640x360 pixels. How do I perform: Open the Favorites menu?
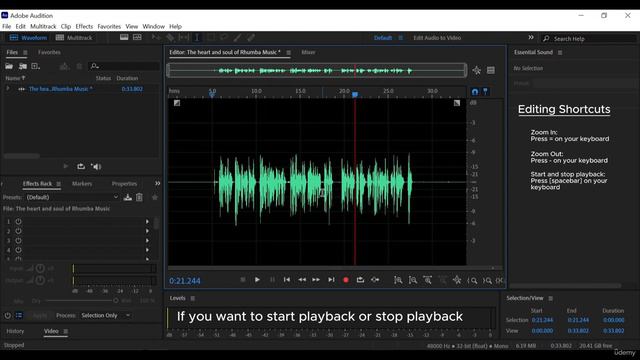[x=109, y=27]
